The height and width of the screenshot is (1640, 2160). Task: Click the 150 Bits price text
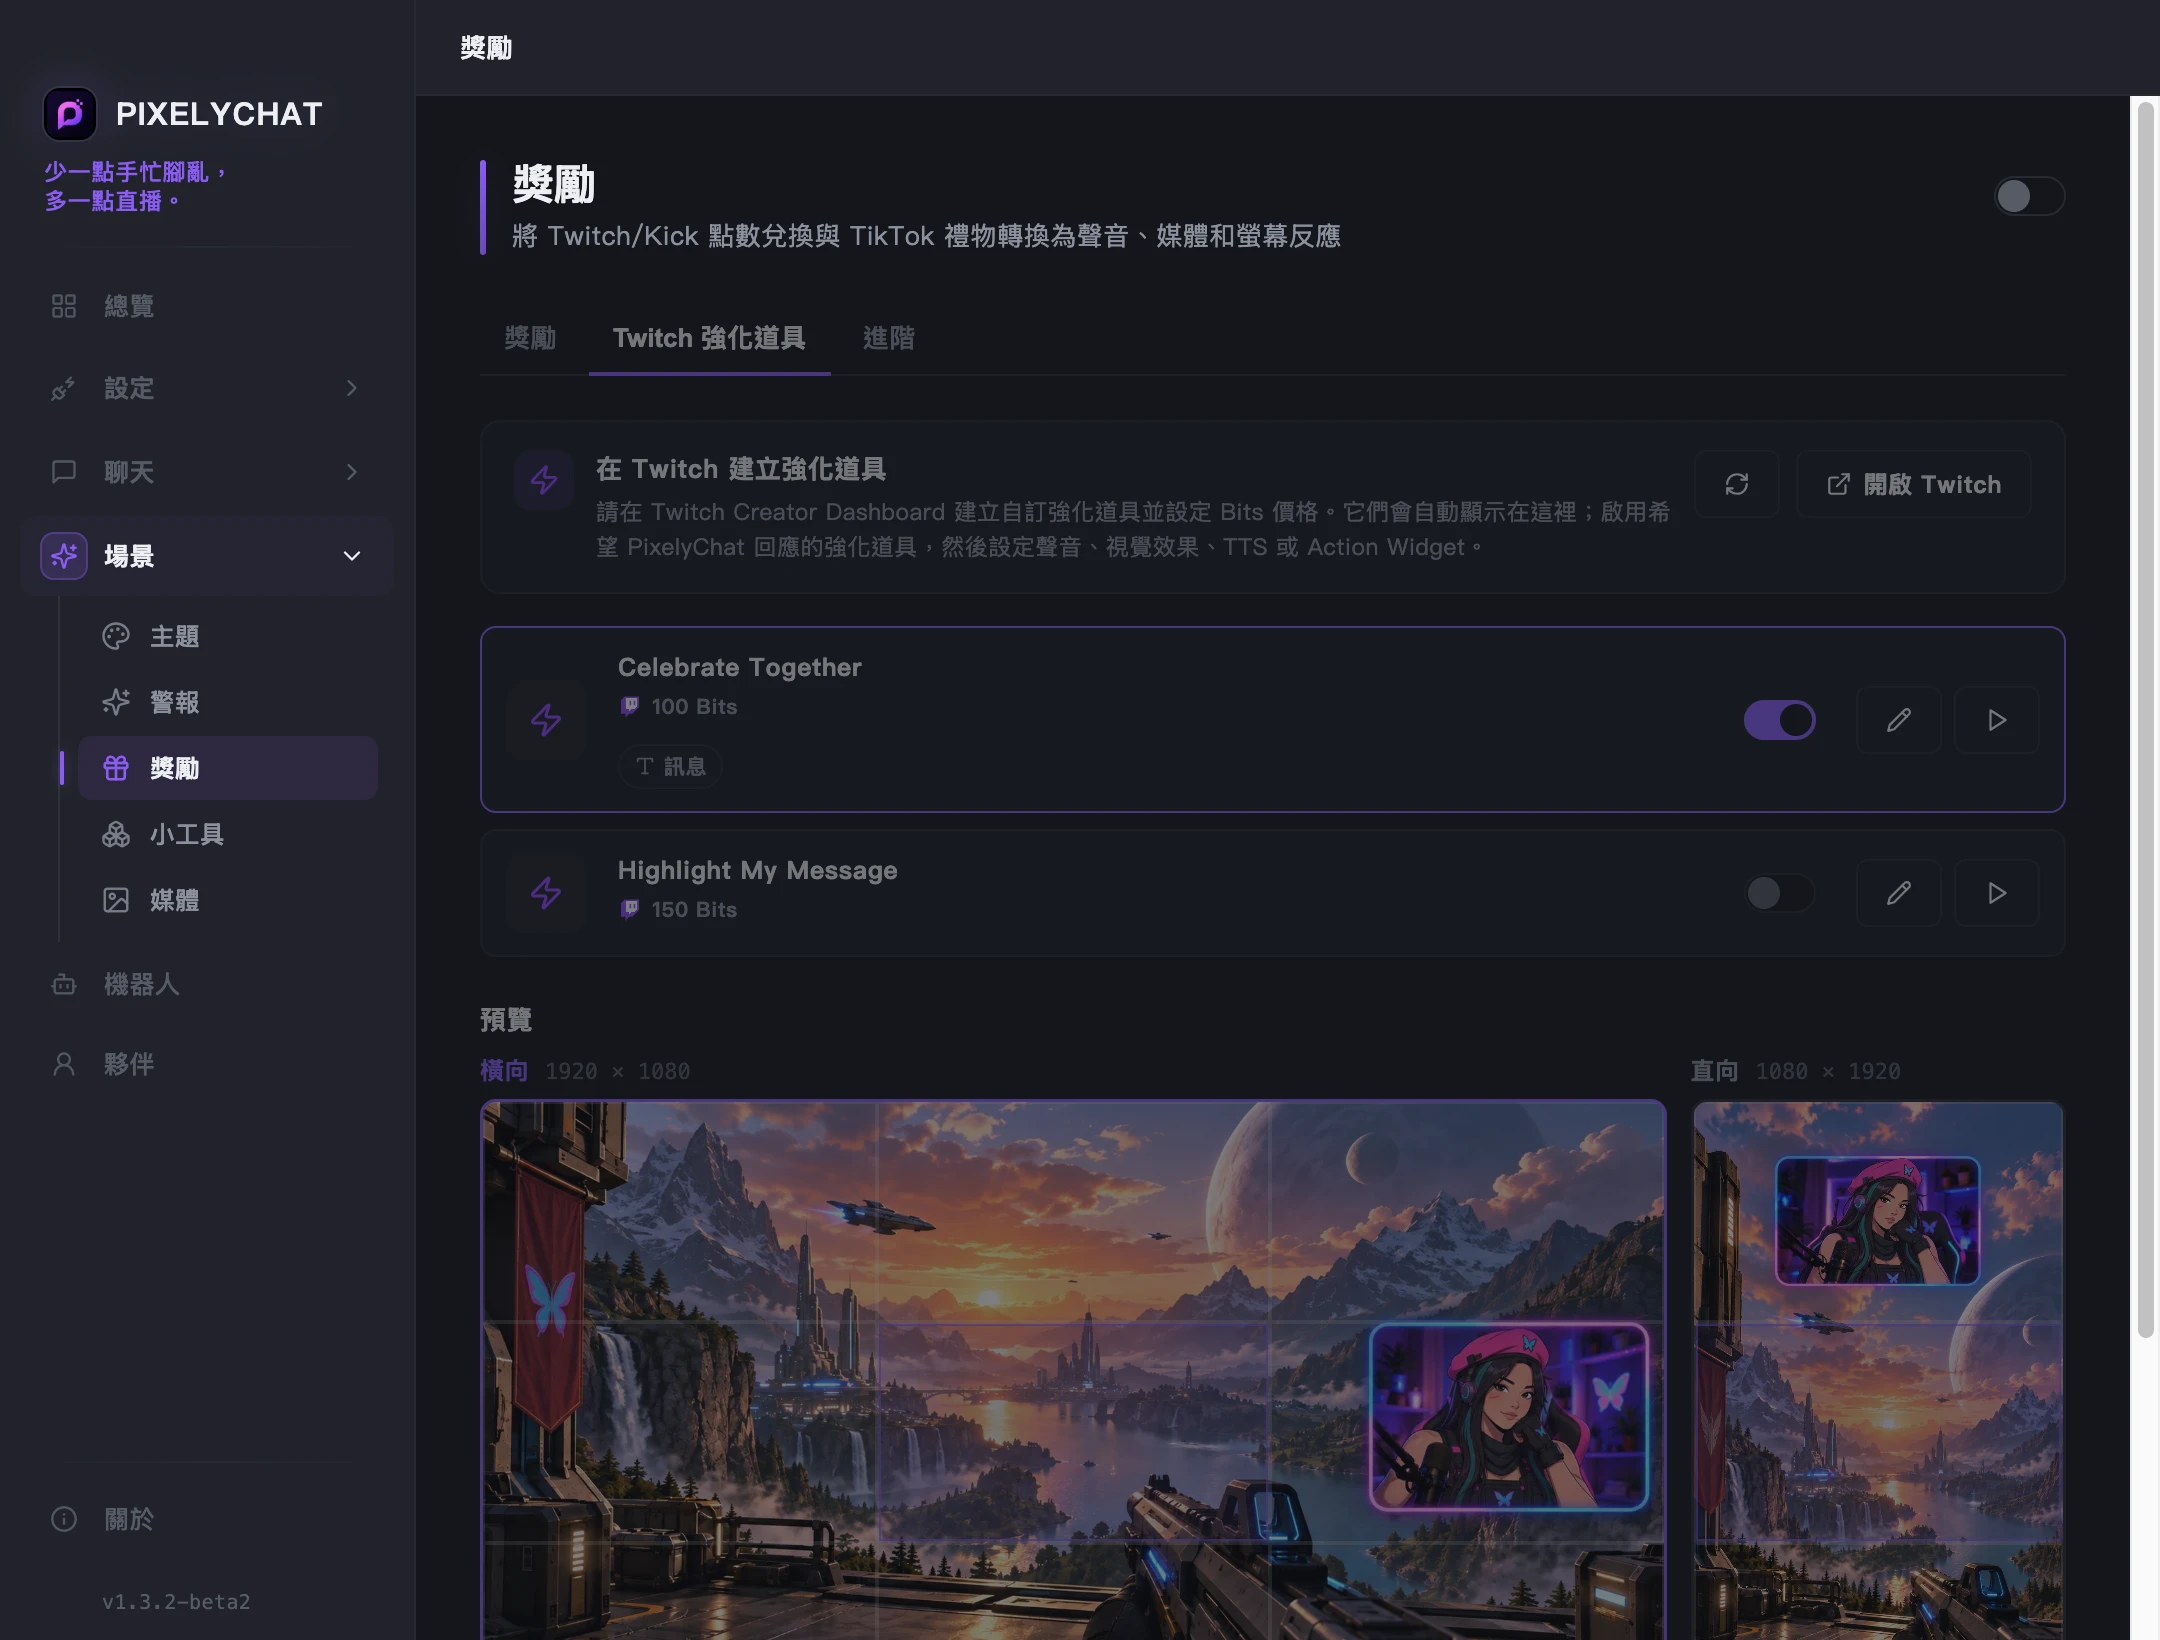coord(694,910)
